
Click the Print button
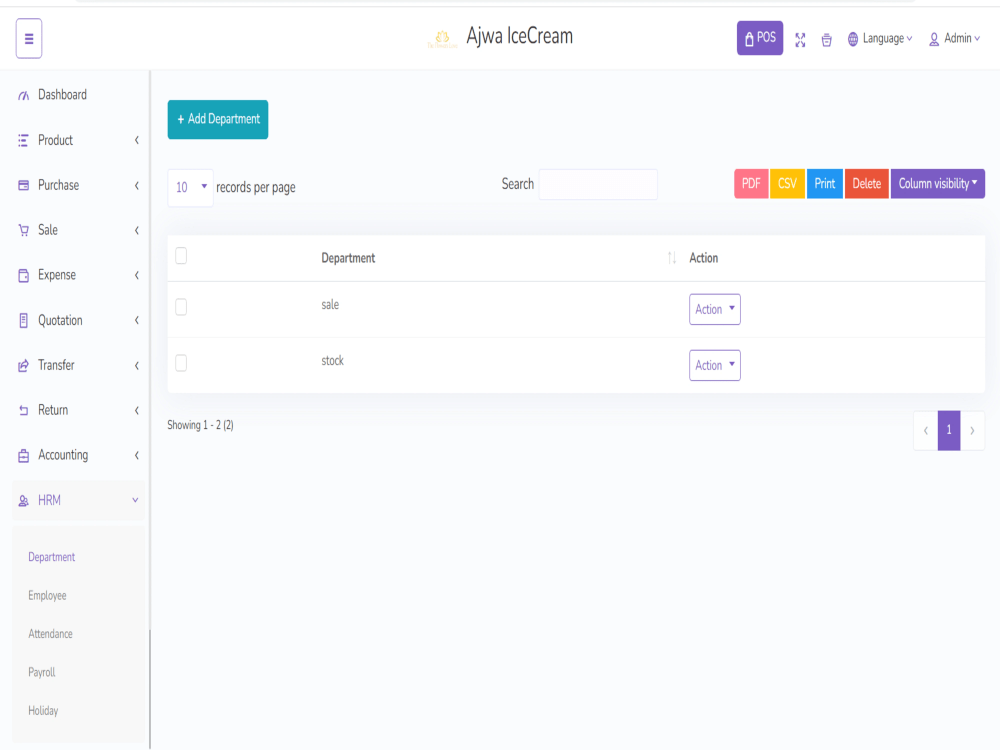pos(825,184)
